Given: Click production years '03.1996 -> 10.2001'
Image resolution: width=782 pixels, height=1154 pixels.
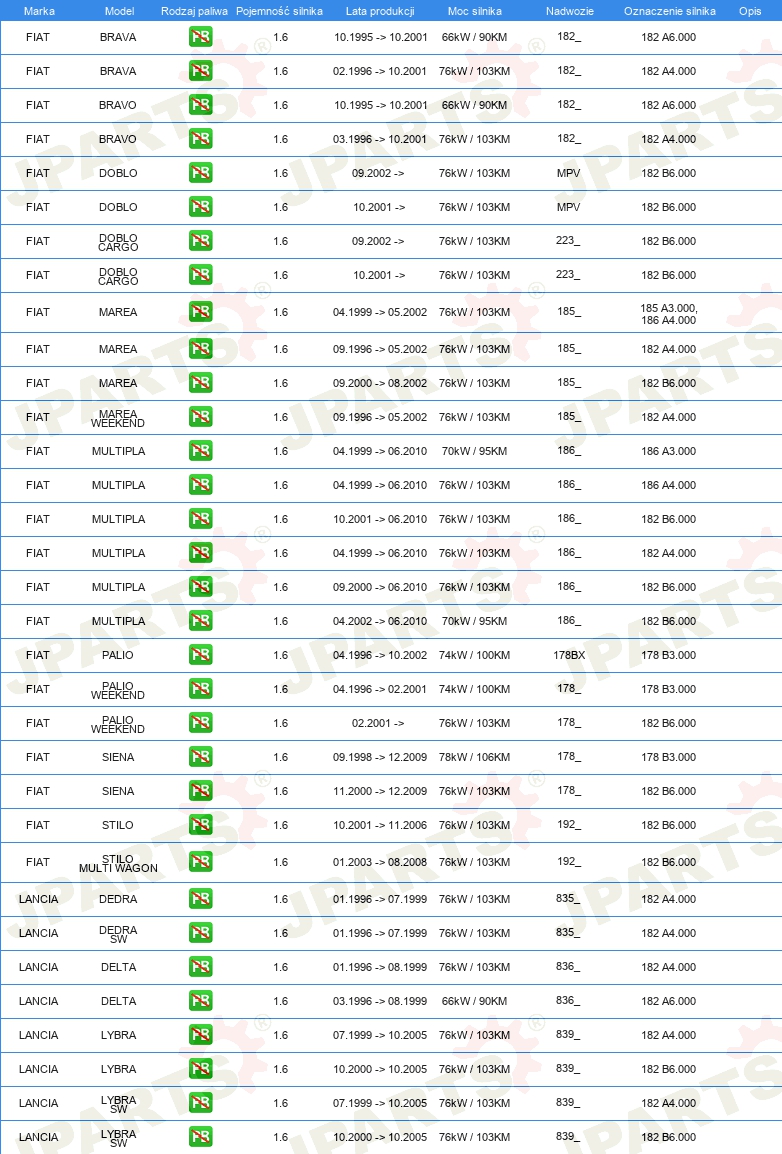Looking at the screenshot, I should pos(380,139).
